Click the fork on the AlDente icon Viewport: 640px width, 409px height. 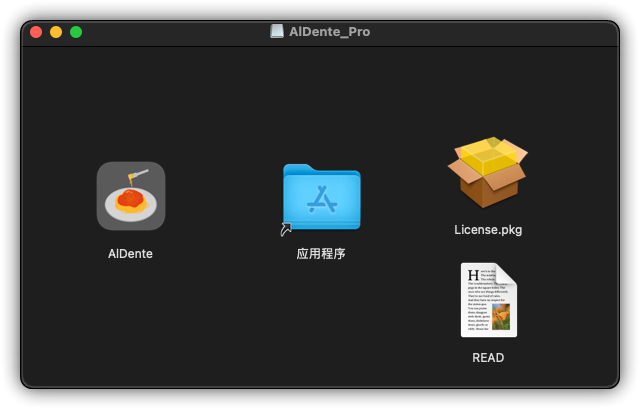pos(139,176)
